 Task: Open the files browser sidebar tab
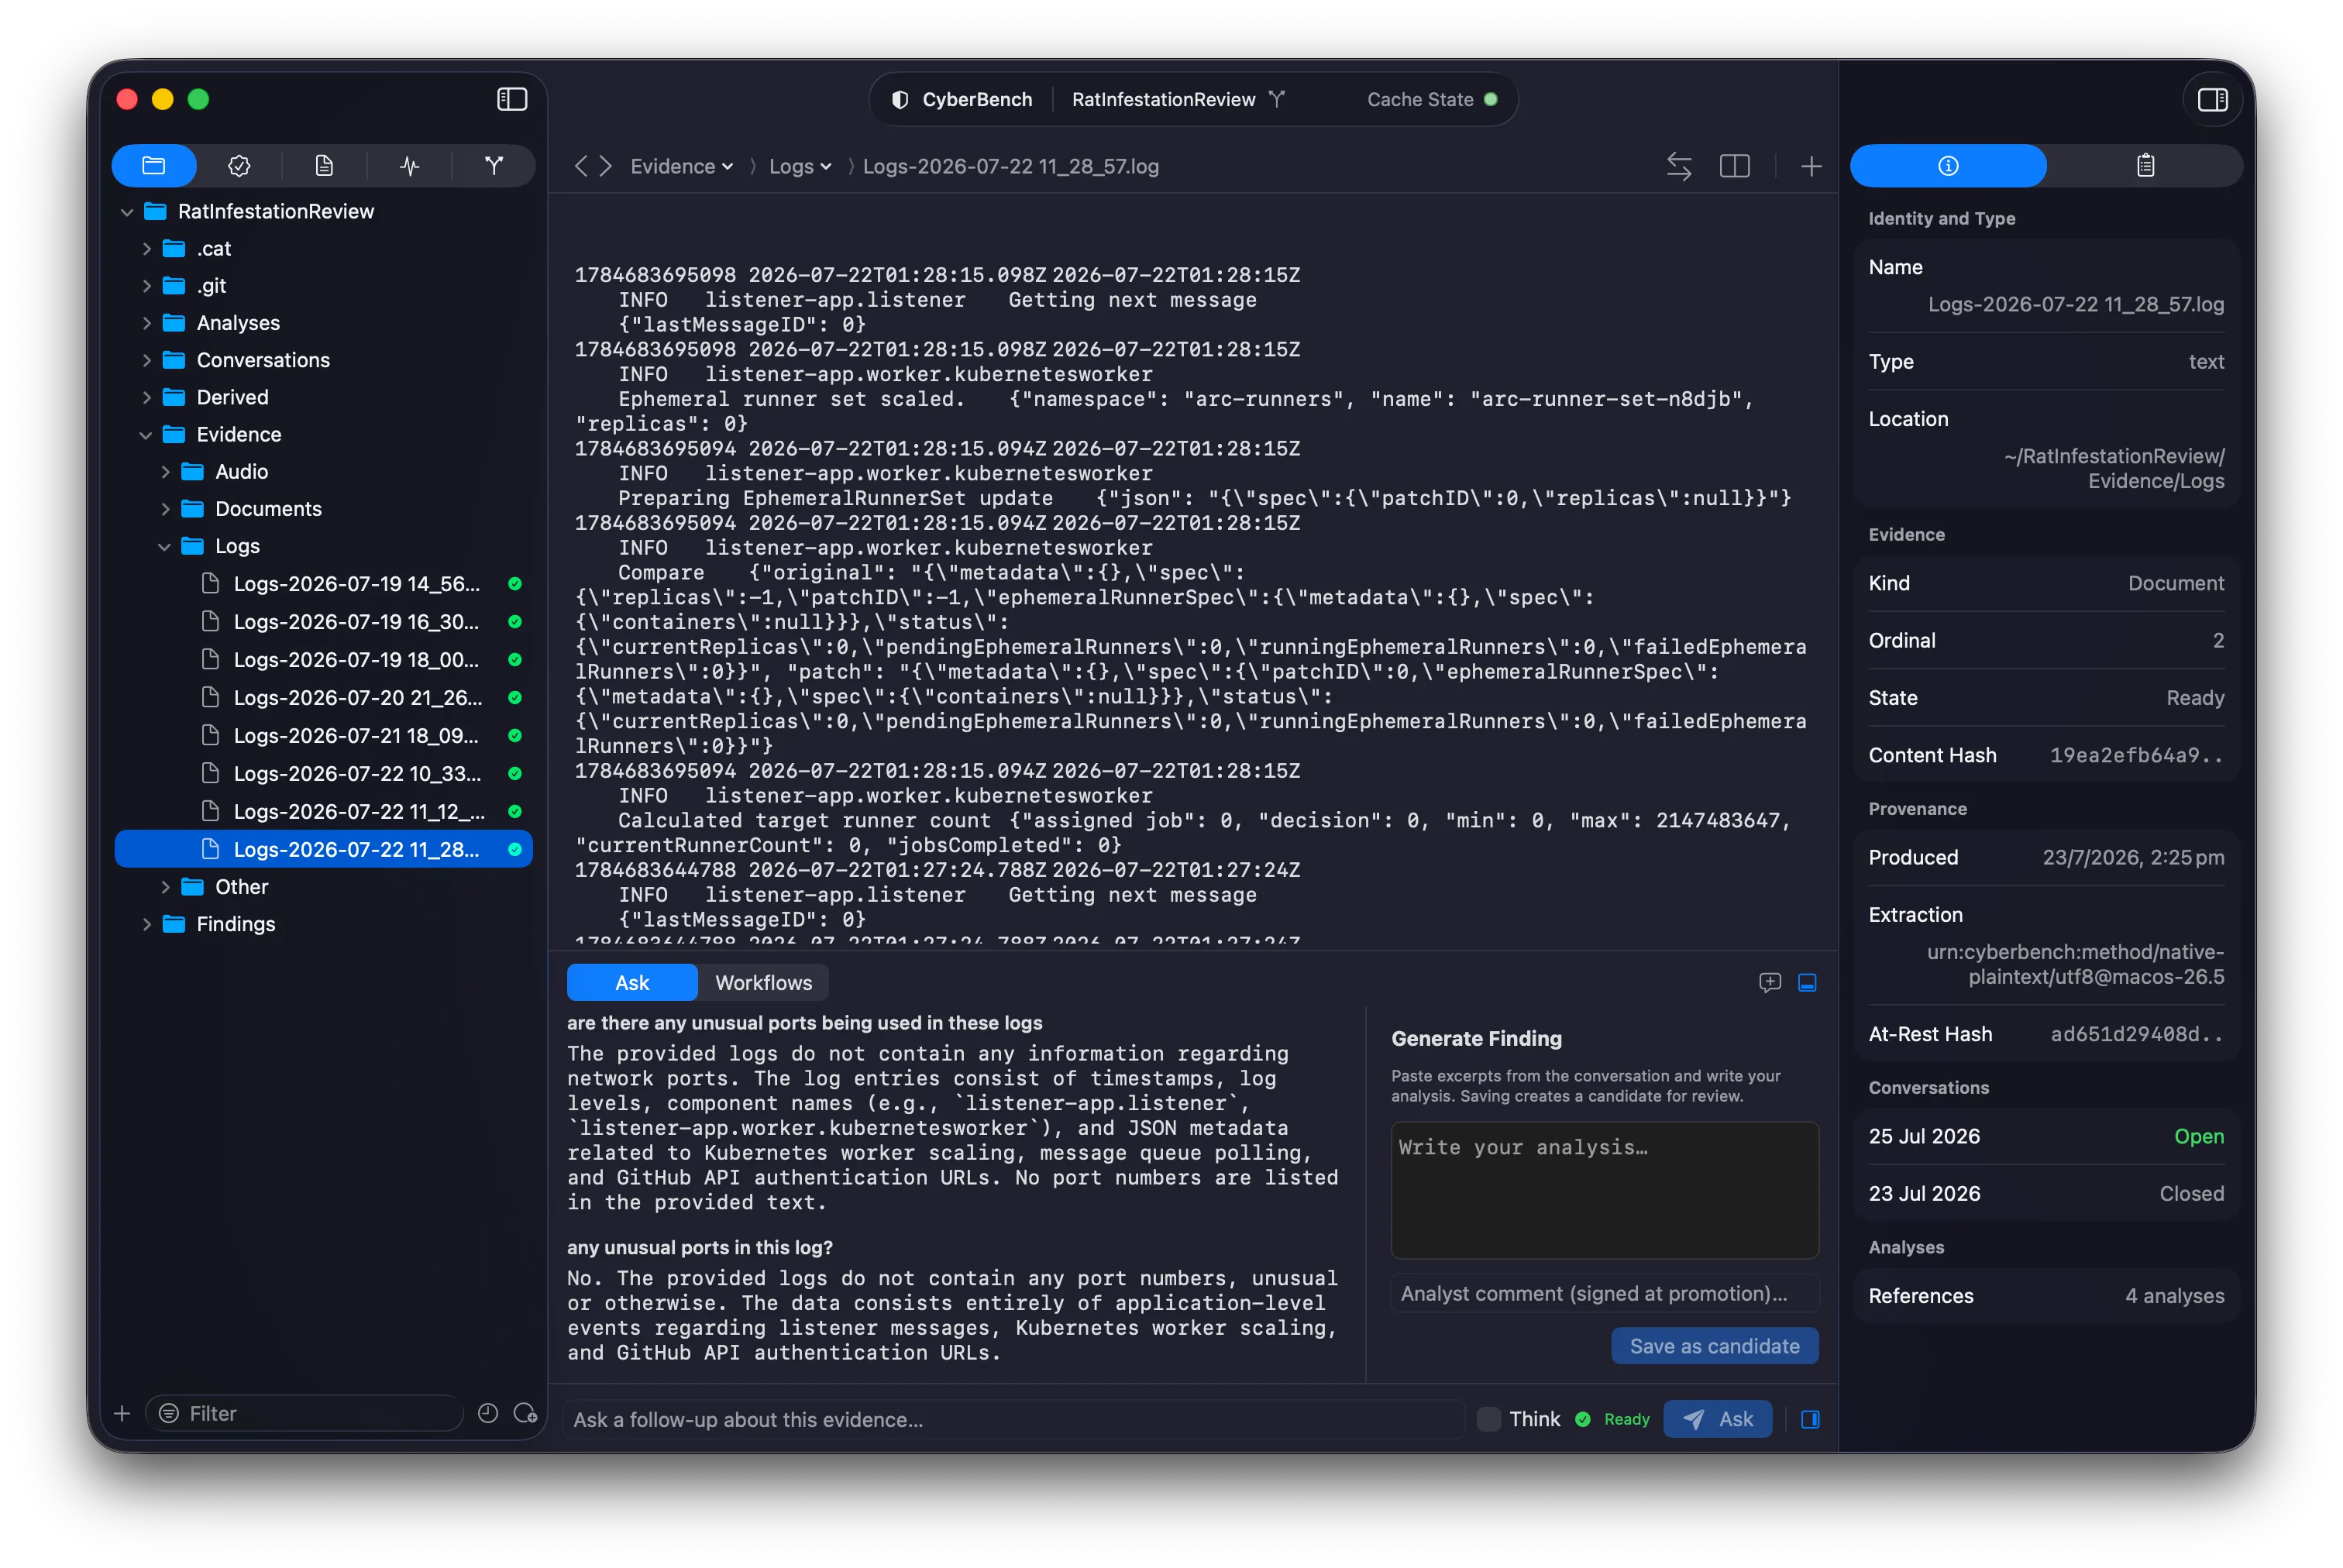(x=154, y=165)
